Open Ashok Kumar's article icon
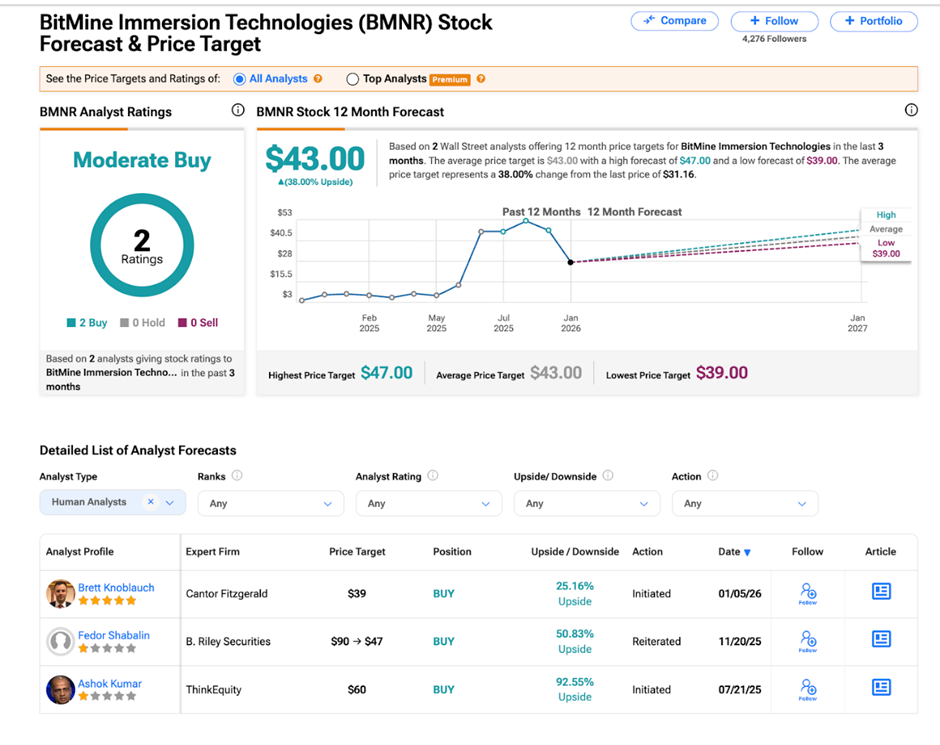The height and width of the screenshot is (745, 940). pos(881,687)
